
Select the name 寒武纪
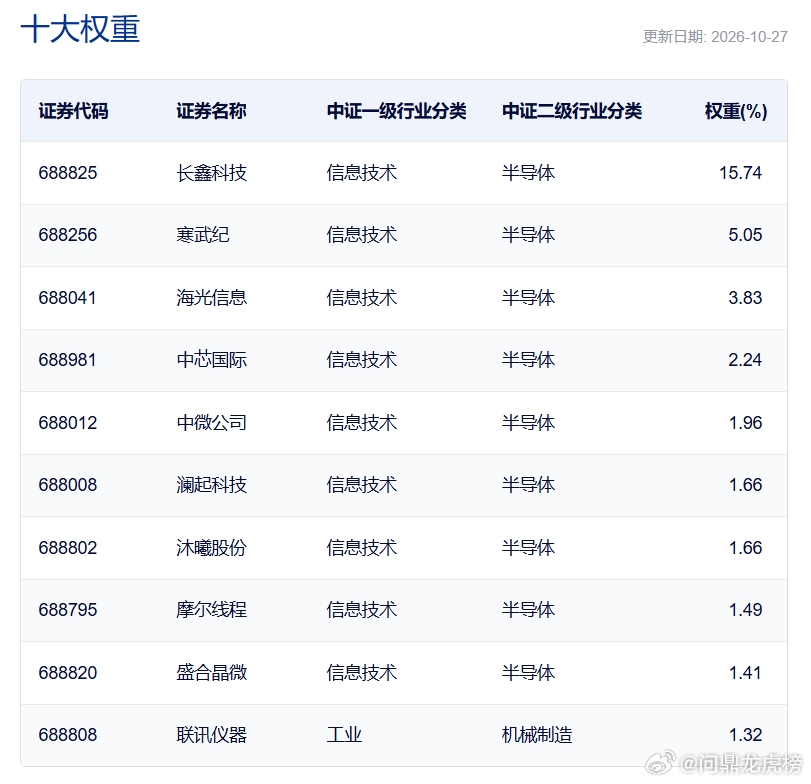click(x=203, y=235)
